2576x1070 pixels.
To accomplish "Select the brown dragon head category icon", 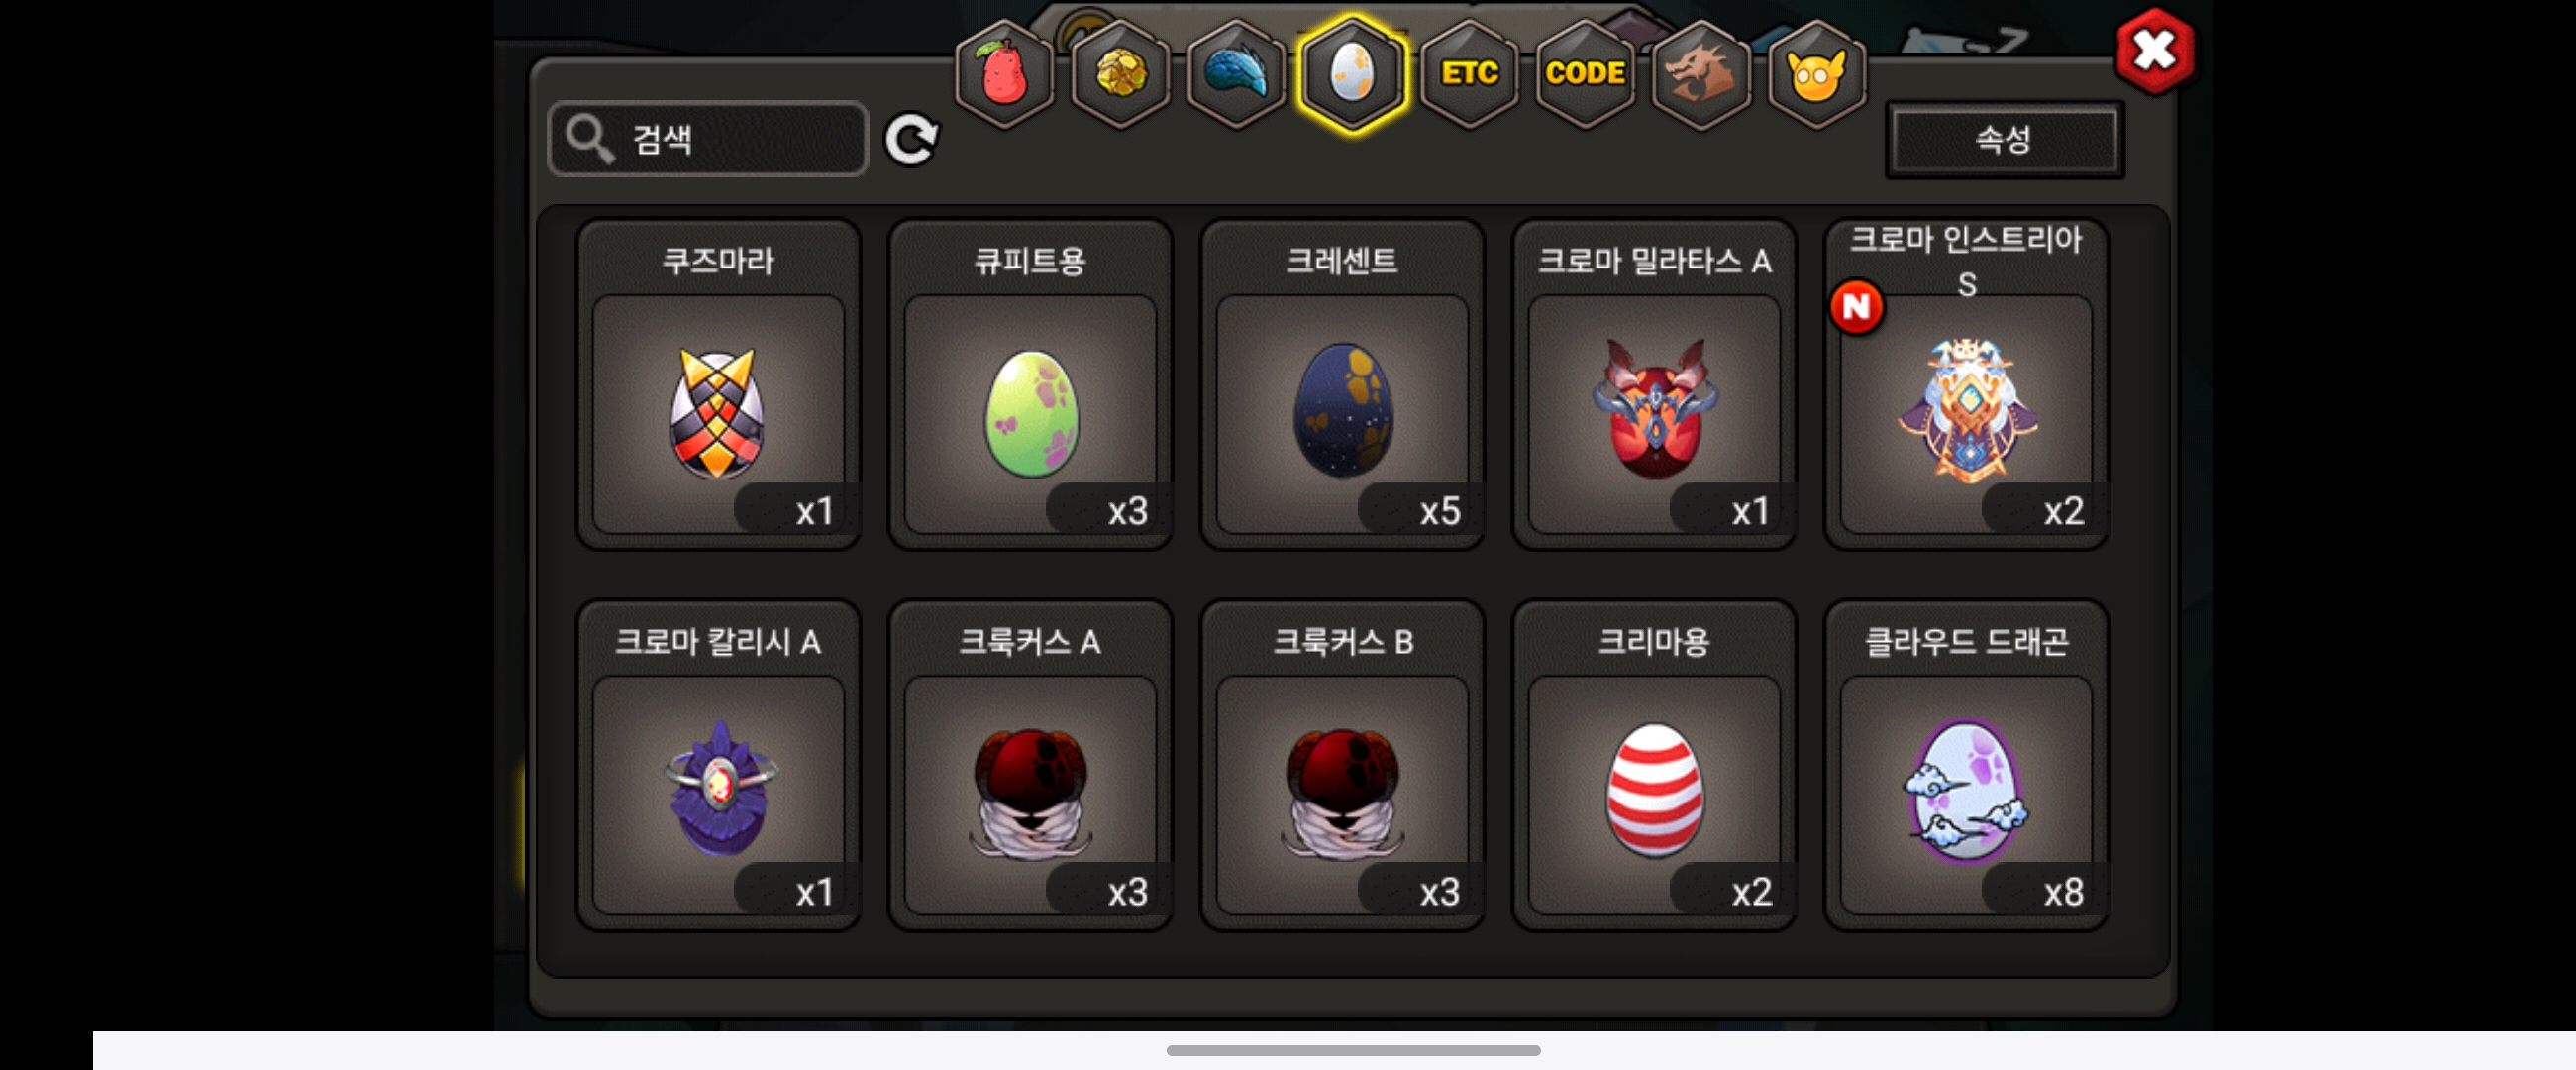I will tap(1701, 74).
